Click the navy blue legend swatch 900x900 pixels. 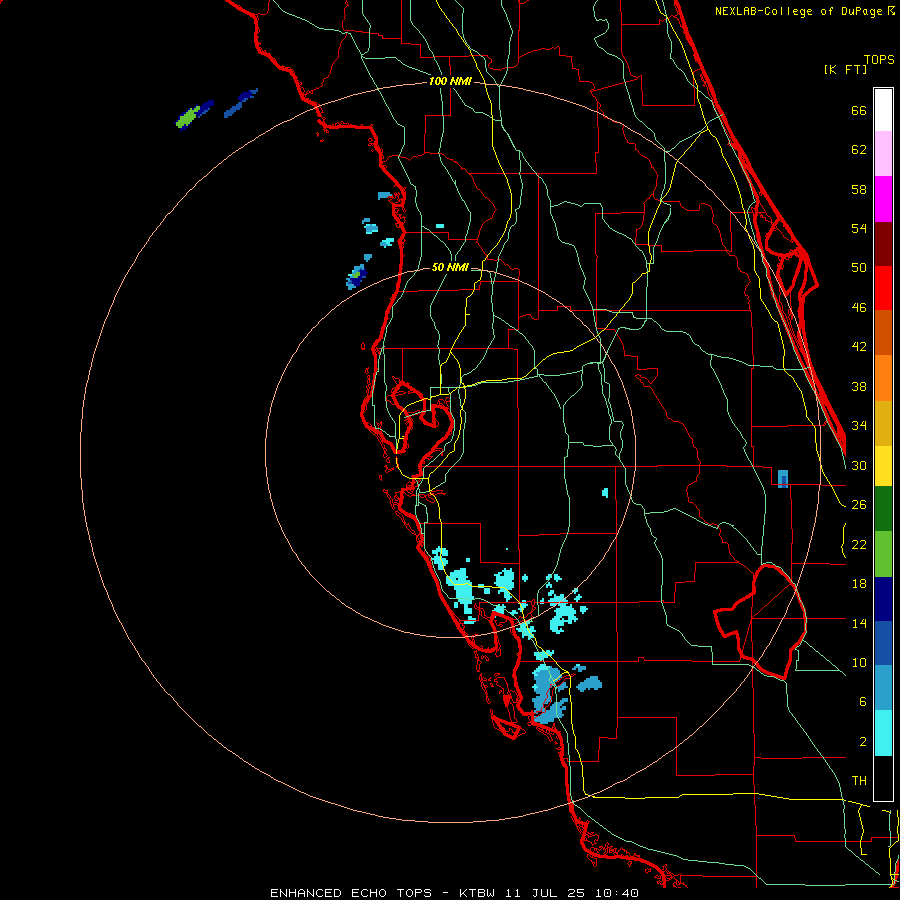(x=883, y=599)
